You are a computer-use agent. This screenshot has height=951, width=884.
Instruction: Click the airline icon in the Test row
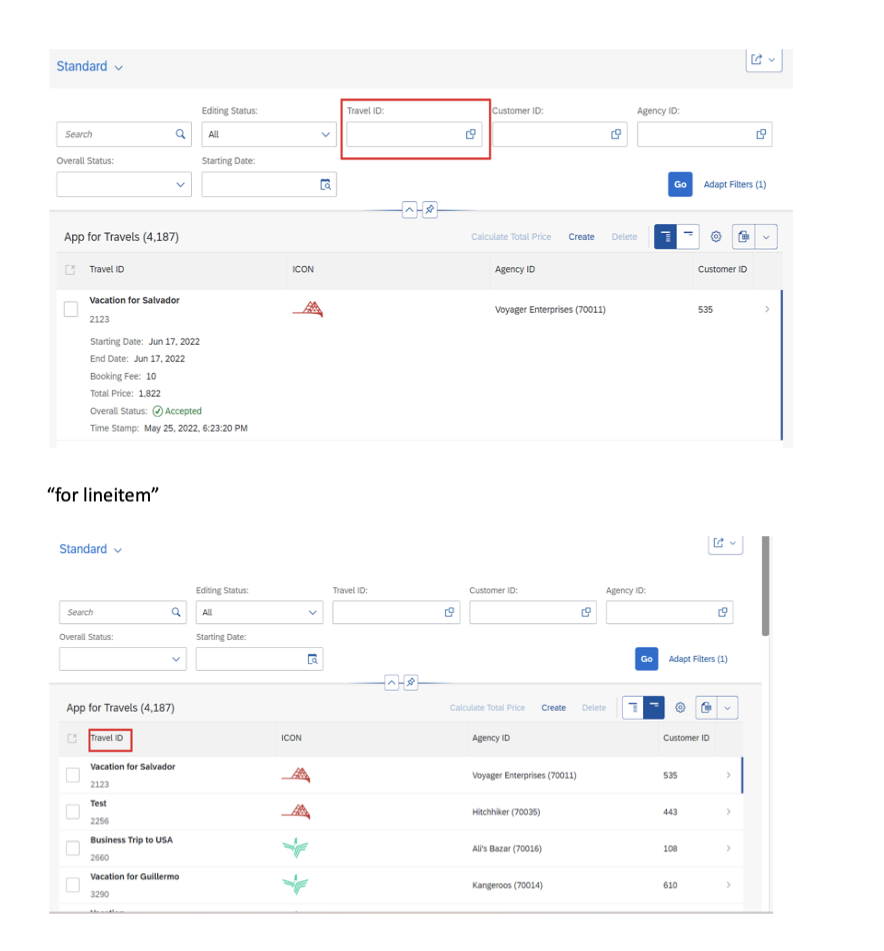pos(296,812)
